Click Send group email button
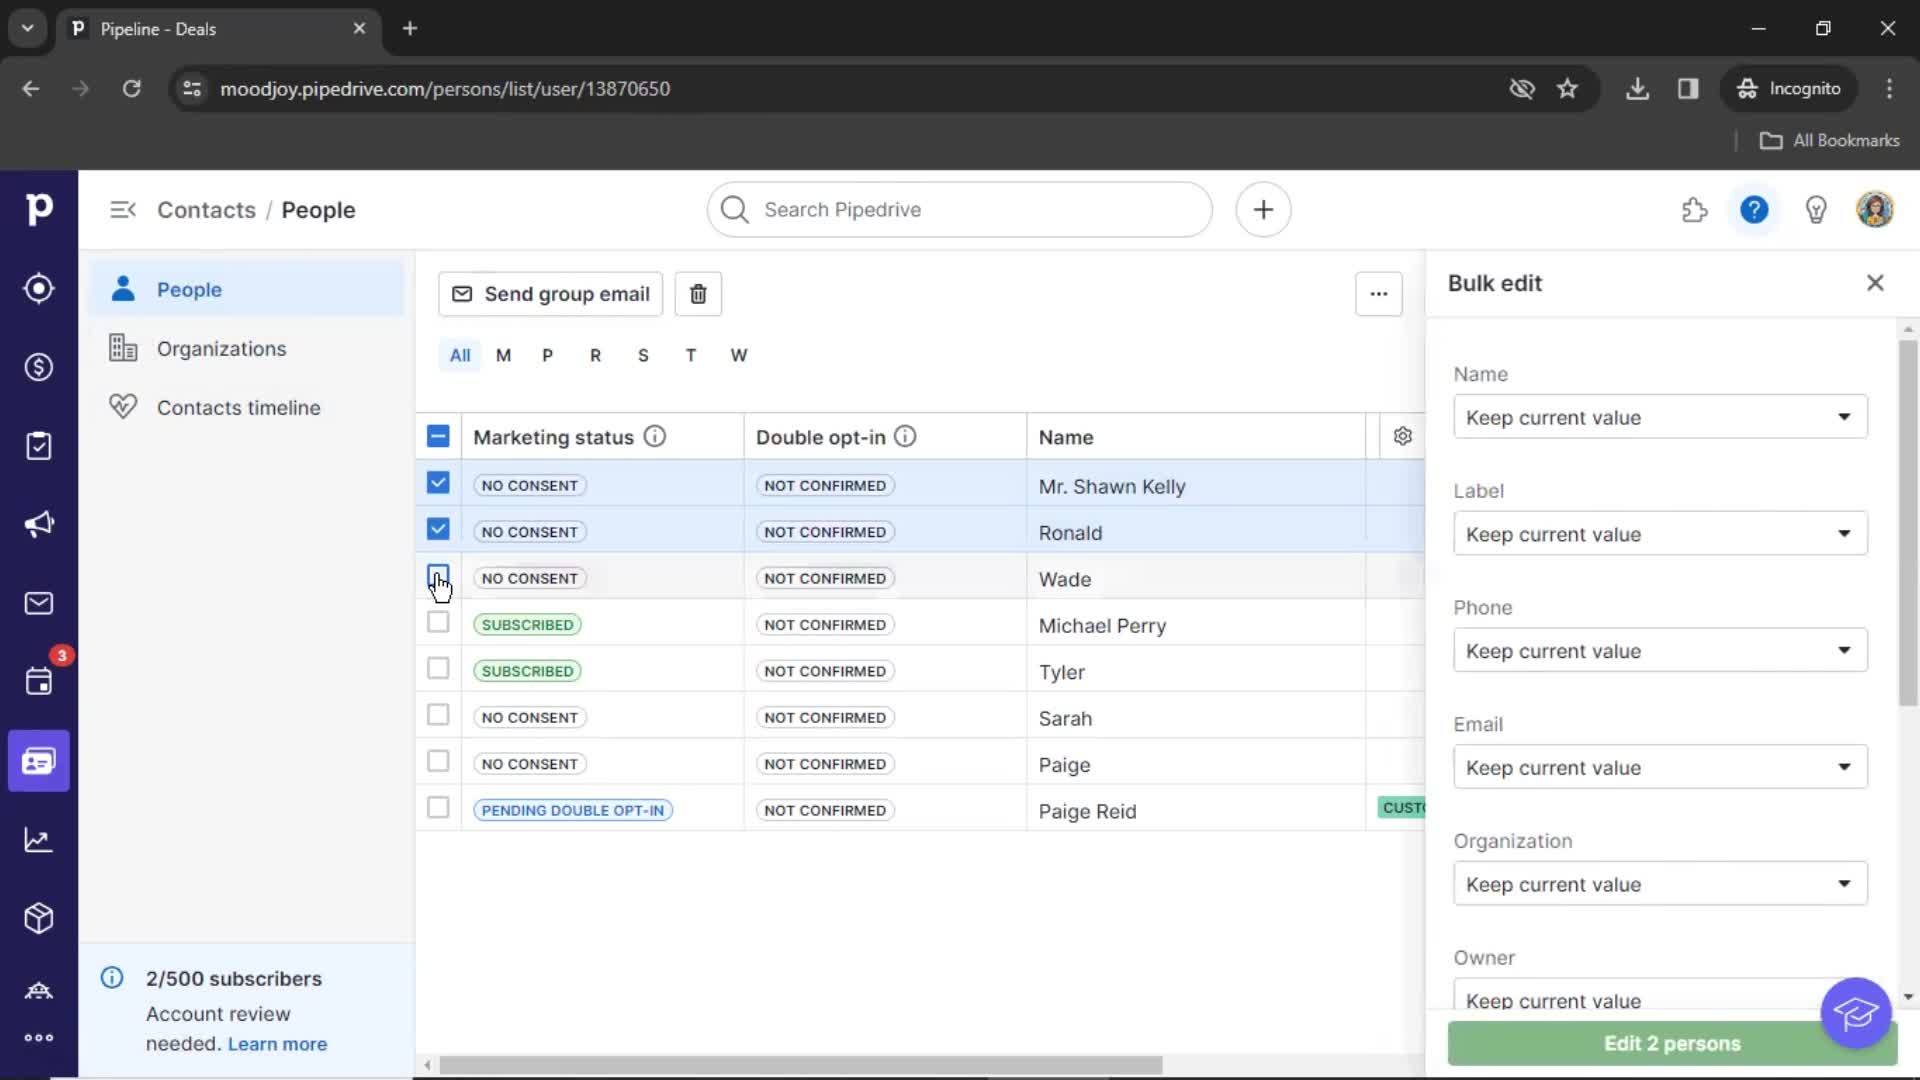The height and width of the screenshot is (1080, 1920). tap(549, 293)
